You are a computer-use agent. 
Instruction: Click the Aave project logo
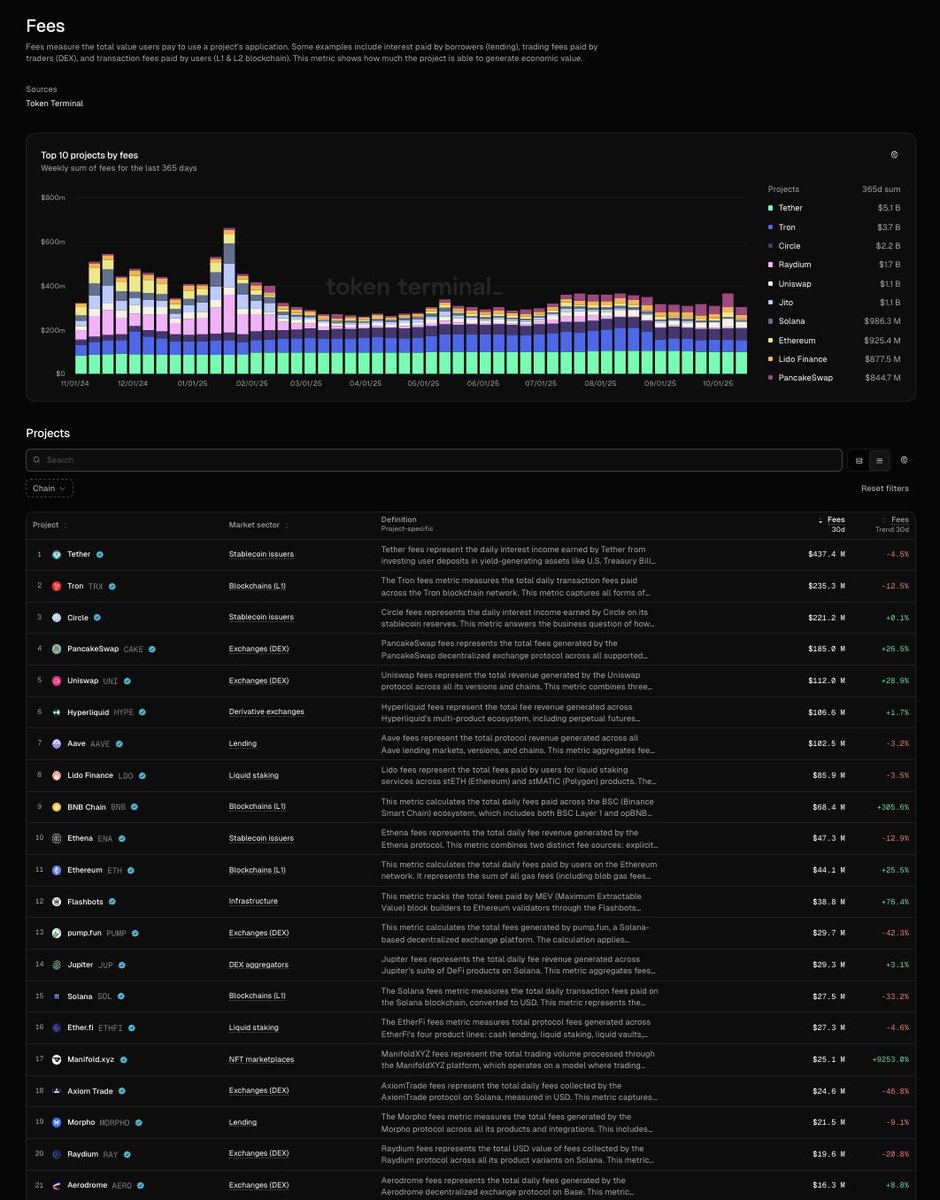click(57, 744)
